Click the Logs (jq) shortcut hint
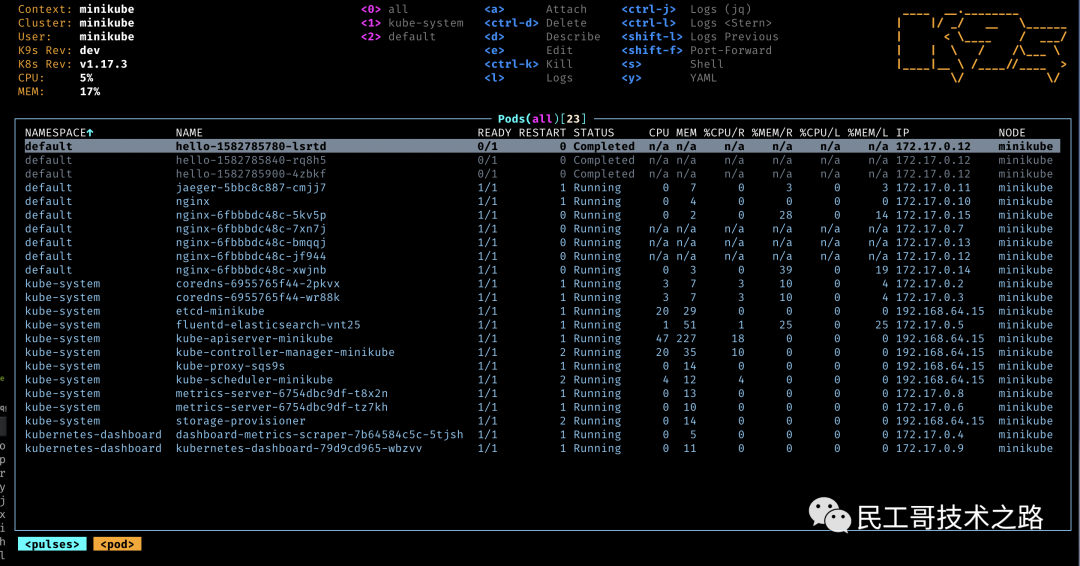This screenshot has width=1080, height=566. (686, 9)
